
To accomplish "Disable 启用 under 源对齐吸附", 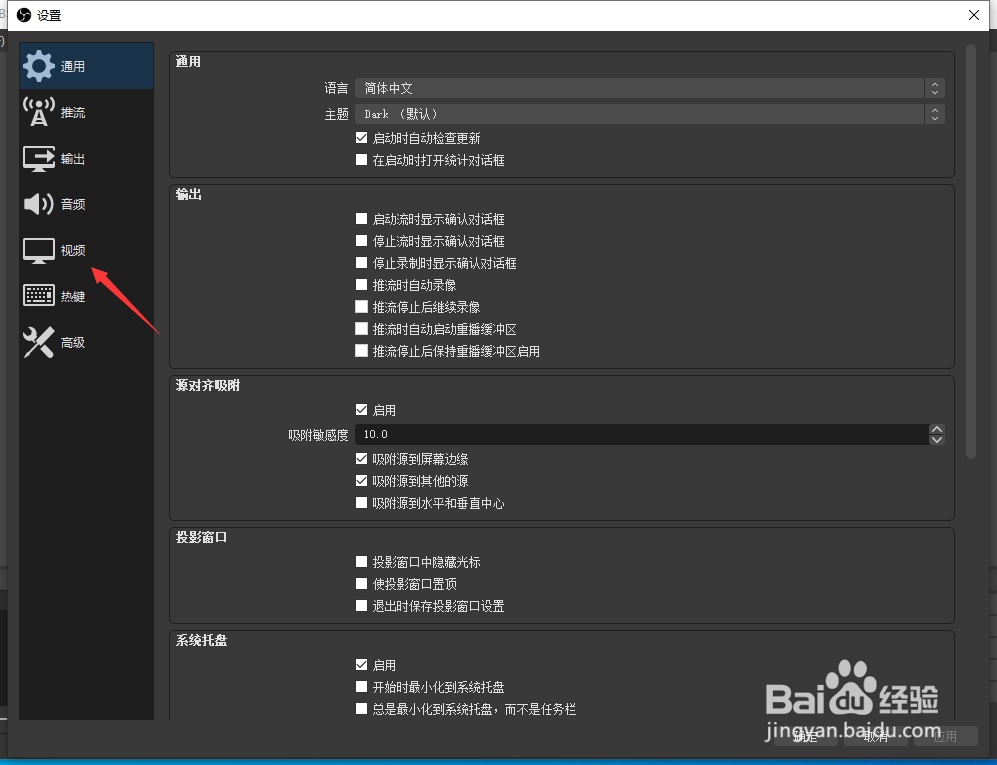I will click(x=361, y=410).
